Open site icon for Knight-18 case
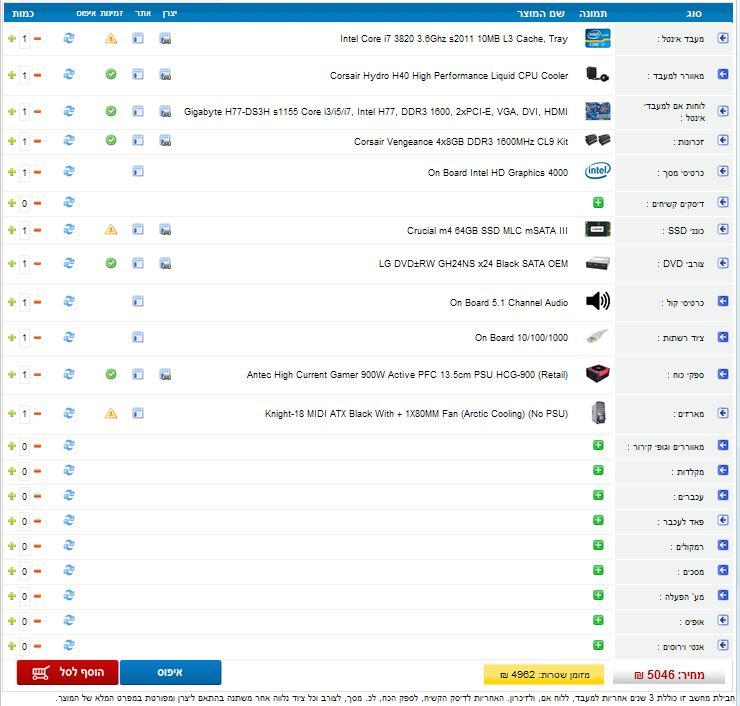This screenshot has width=740, height=706. [138, 413]
